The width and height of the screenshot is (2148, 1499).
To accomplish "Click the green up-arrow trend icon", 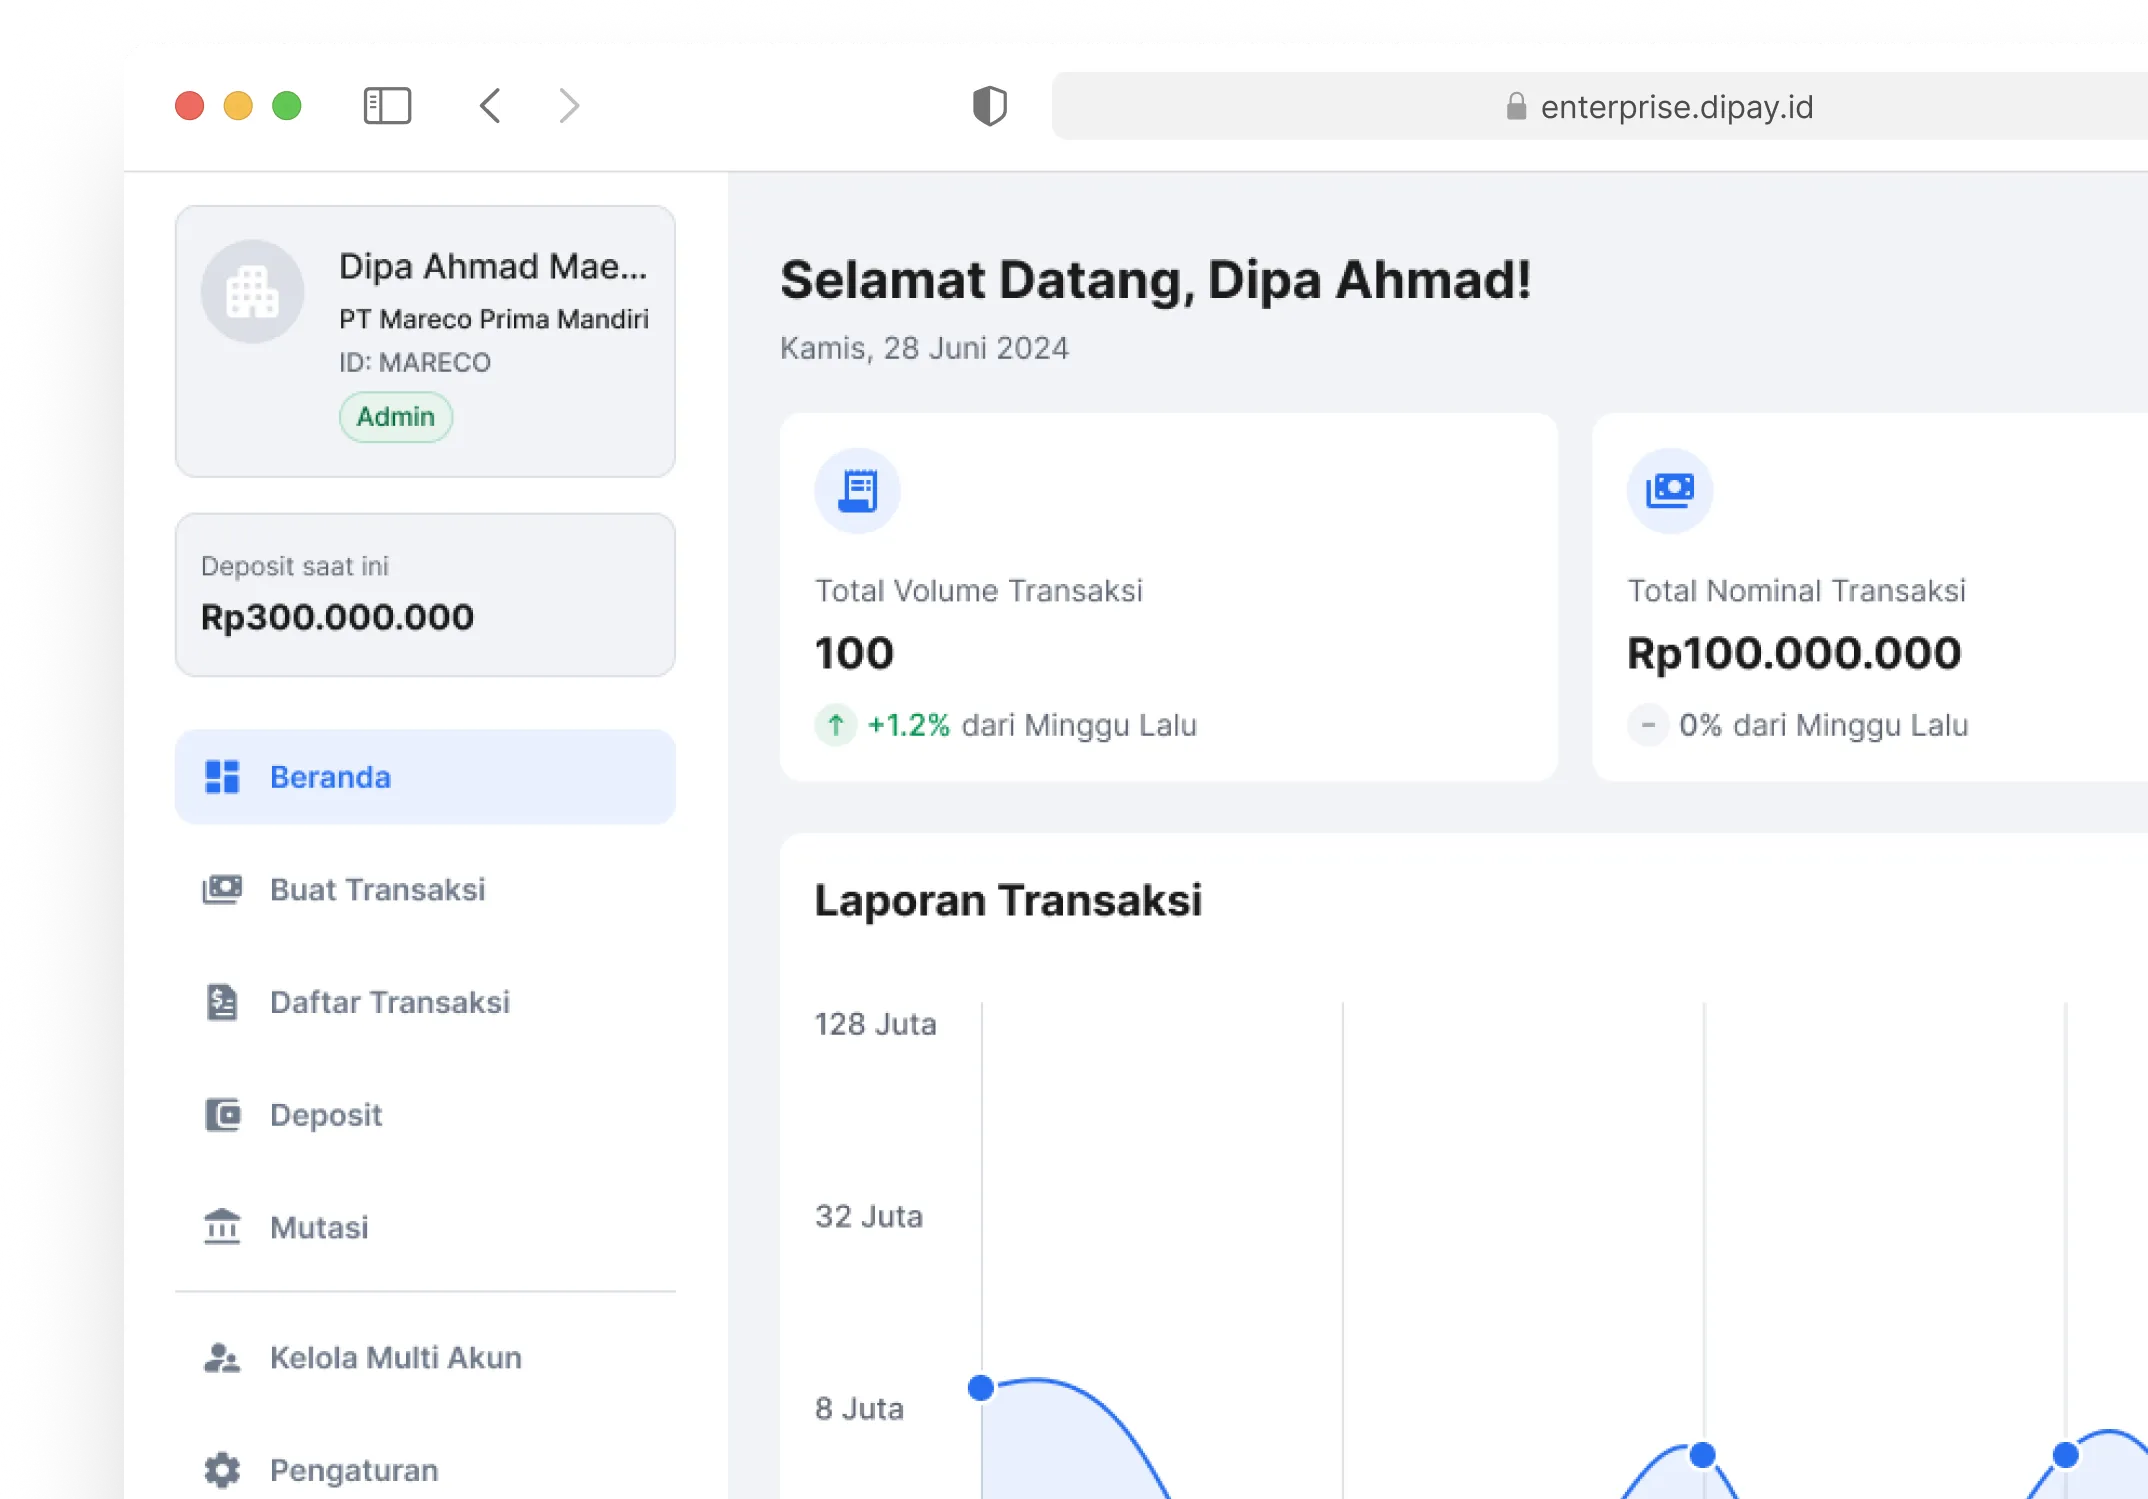I will 836,725.
